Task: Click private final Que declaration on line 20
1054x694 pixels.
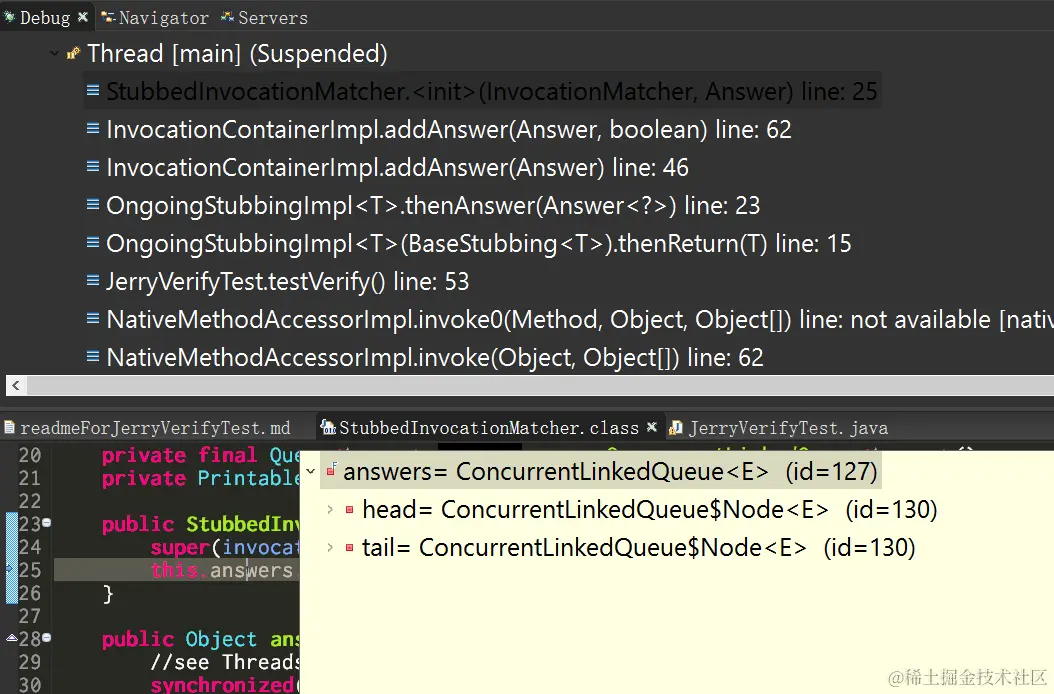Action: coord(200,455)
